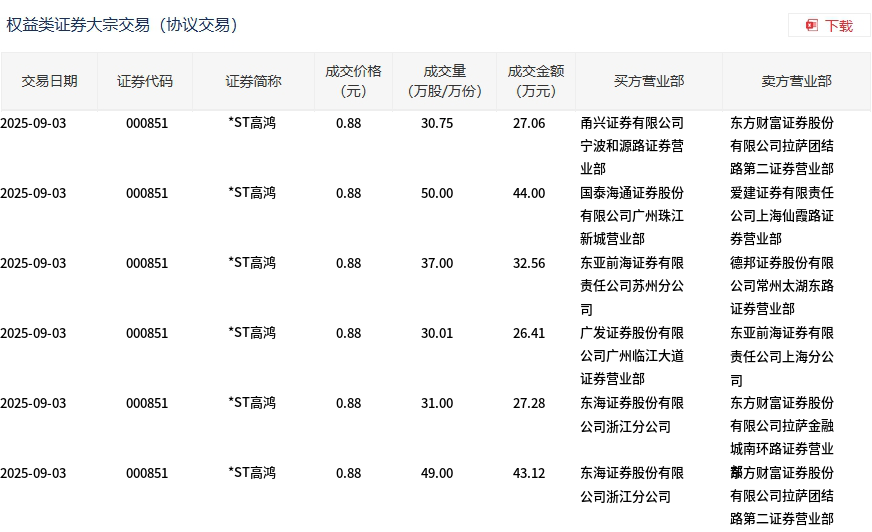The width and height of the screenshot is (872, 532).
Task: Click buyer 国泰海通证券广州珠江新城营业部
Action: click(632, 216)
